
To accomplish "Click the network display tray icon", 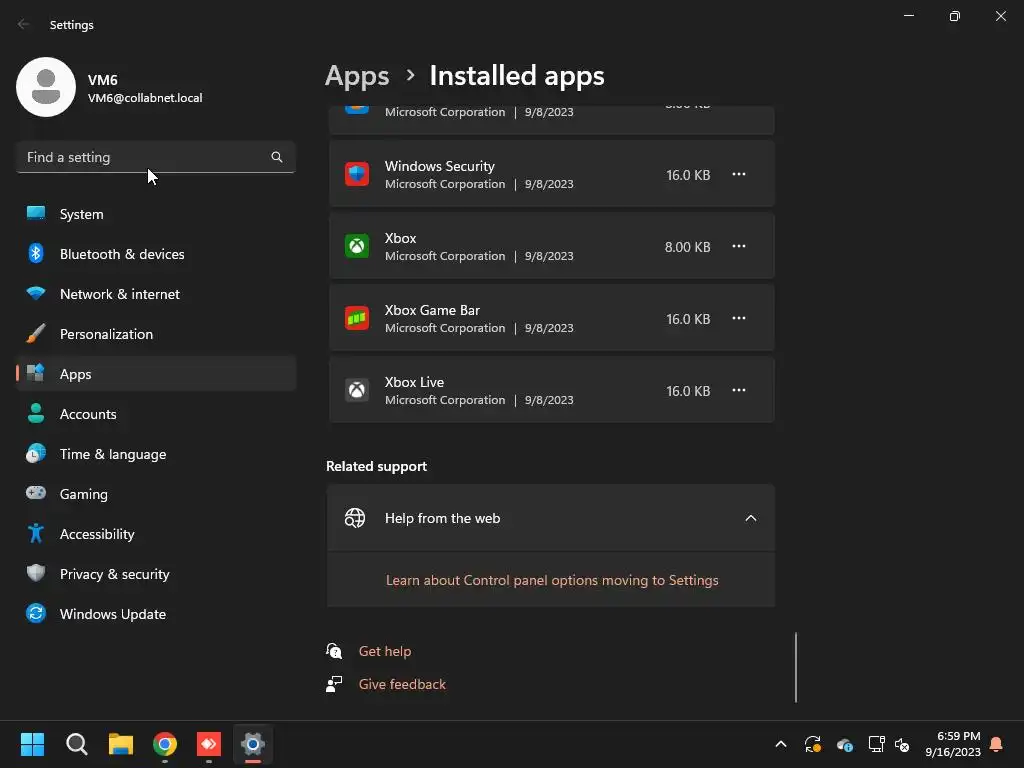I will point(876,744).
